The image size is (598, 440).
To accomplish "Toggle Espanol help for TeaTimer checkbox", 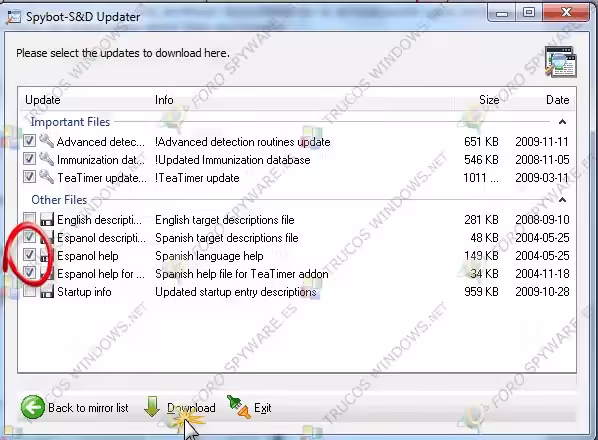I will 29,273.
